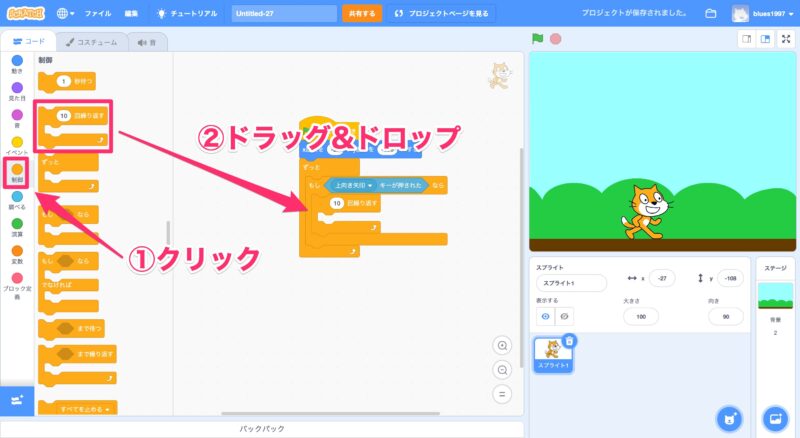
Task: Click the 共有する share button
Action: pos(361,14)
